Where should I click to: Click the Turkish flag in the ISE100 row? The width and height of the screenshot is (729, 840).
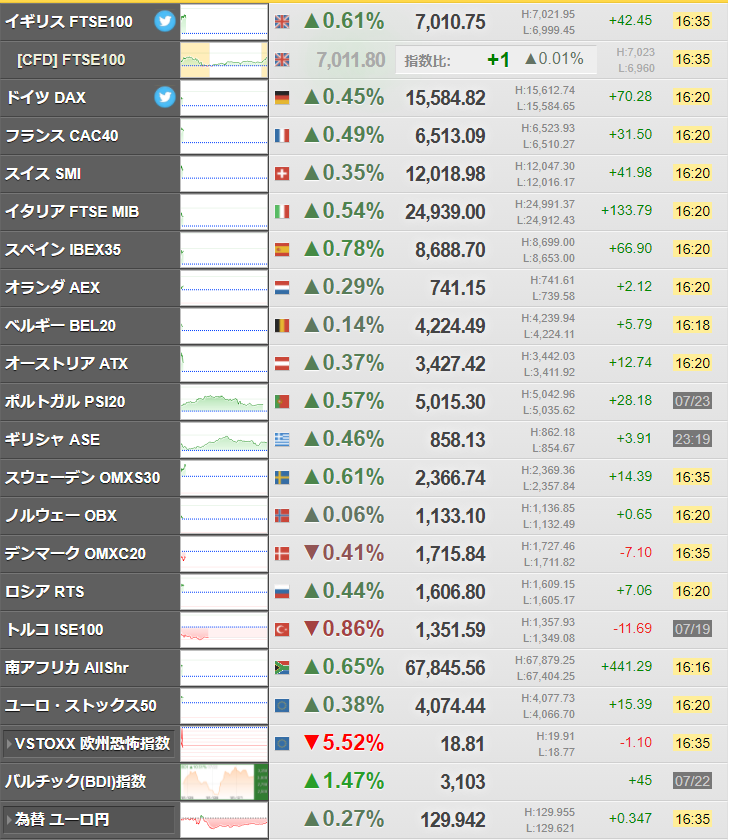[x=282, y=629]
